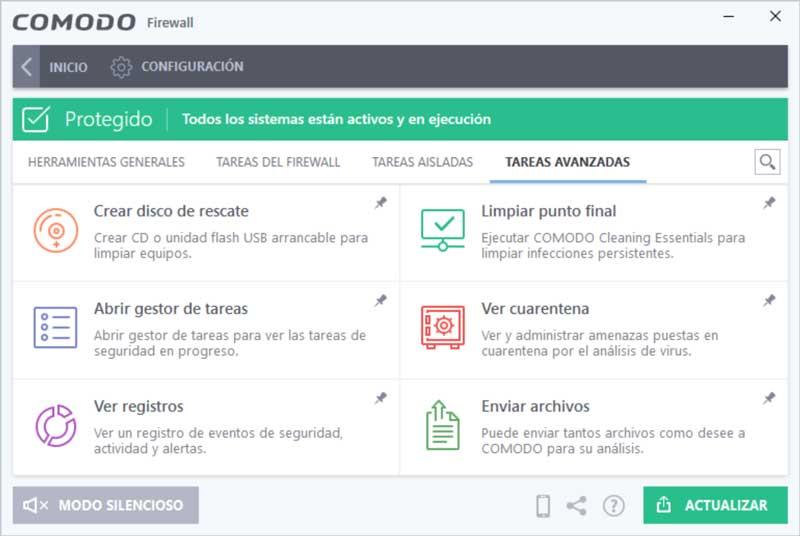
Task: Pin the Ver registros task
Action: (381, 398)
